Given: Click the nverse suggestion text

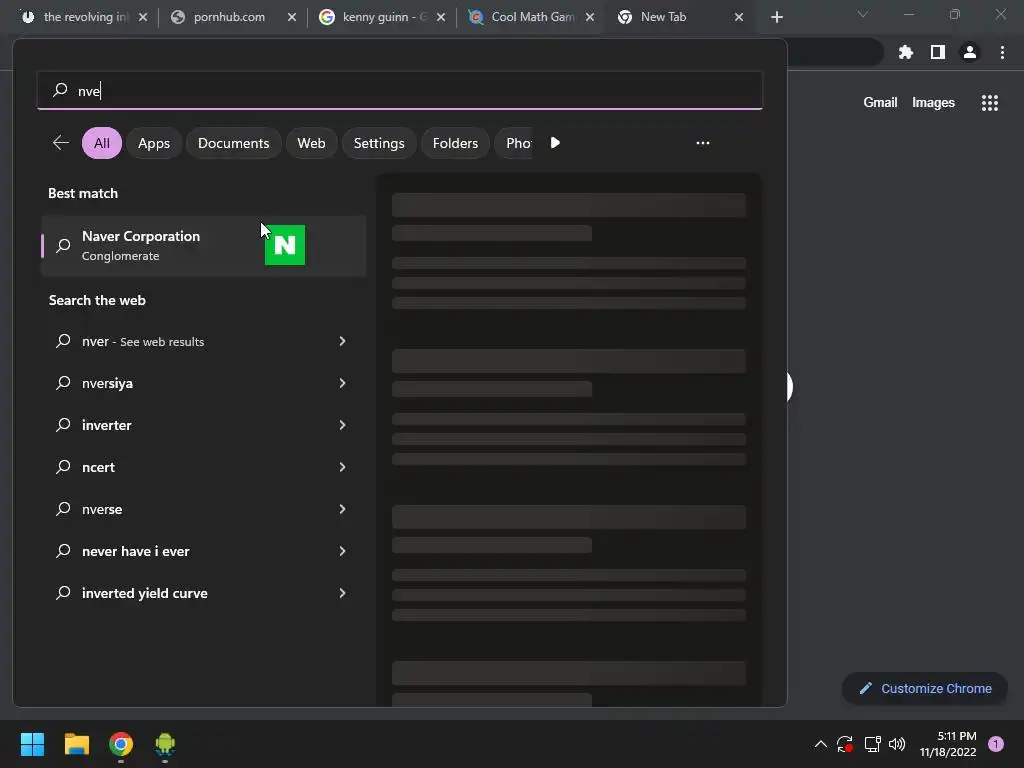Looking at the screenshot, I should [x=102, y=509].
